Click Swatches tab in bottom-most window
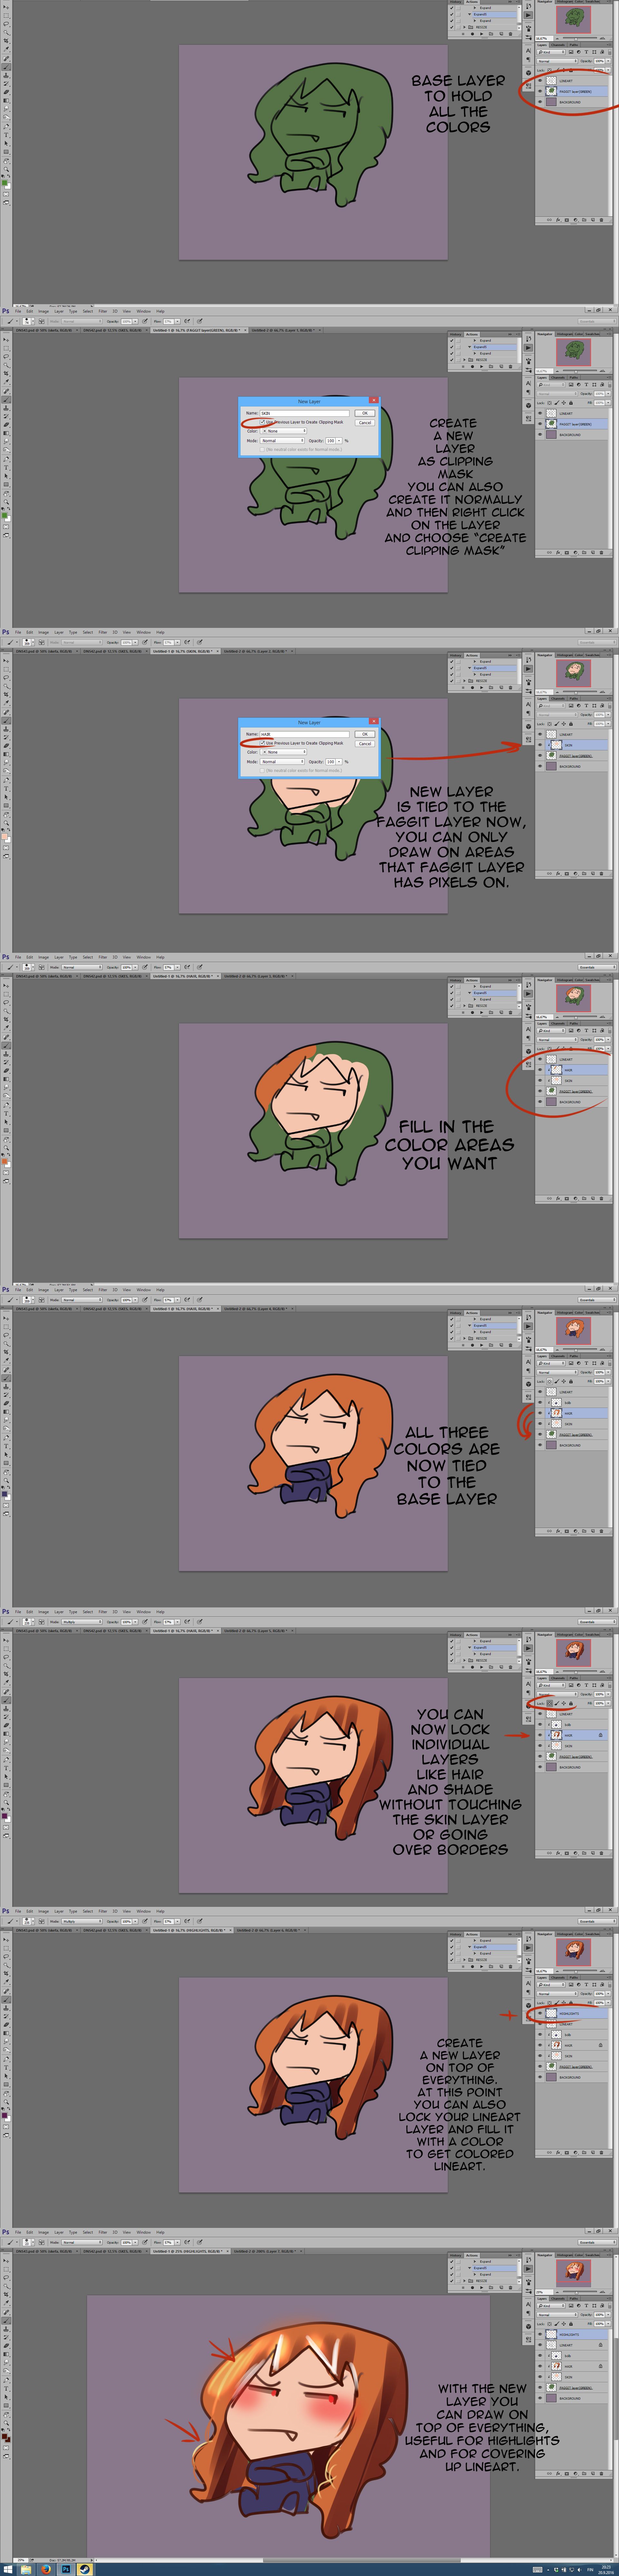Image resolution: width=619 pixels, height=2576 pixels. click(592, 2255)
